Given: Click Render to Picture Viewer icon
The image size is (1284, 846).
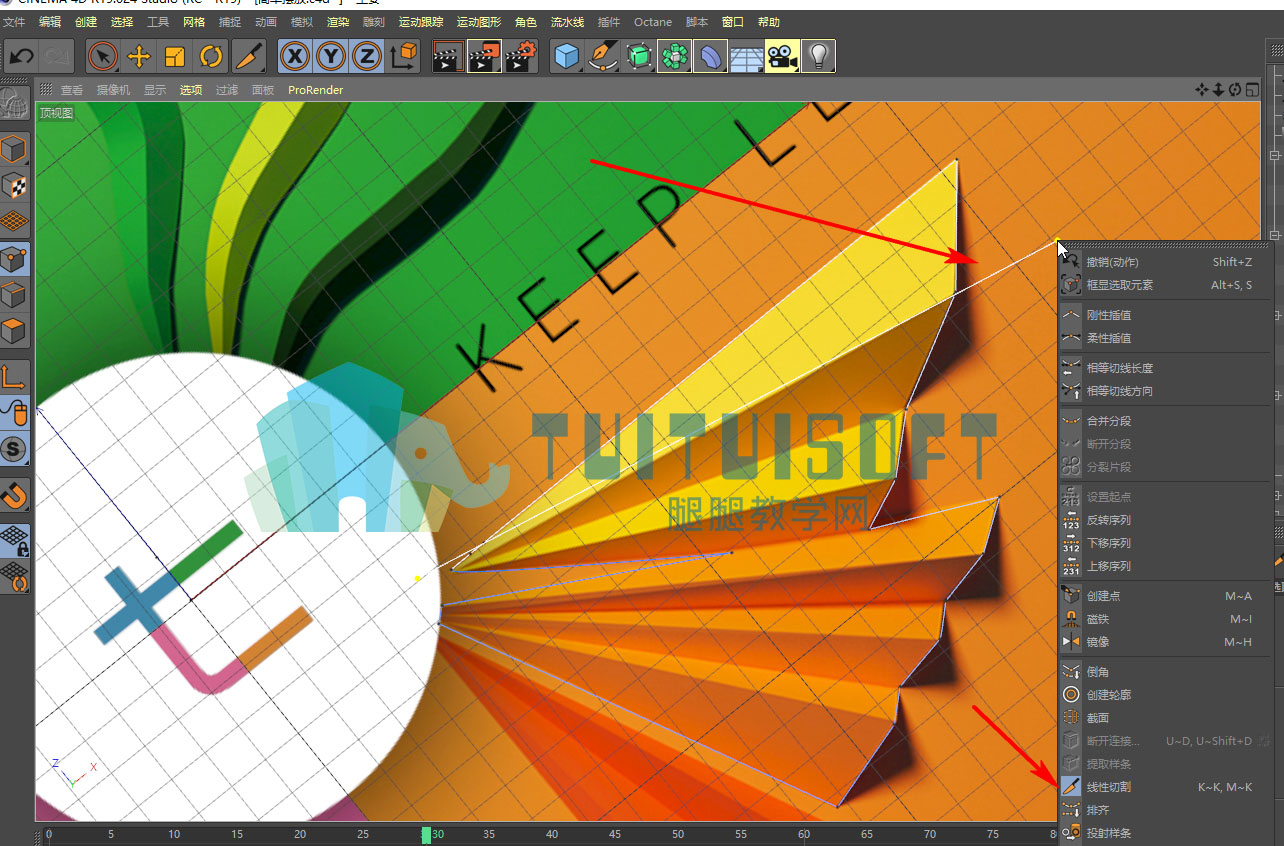Looking at the screenshot, I should click(x=484, y=56).
